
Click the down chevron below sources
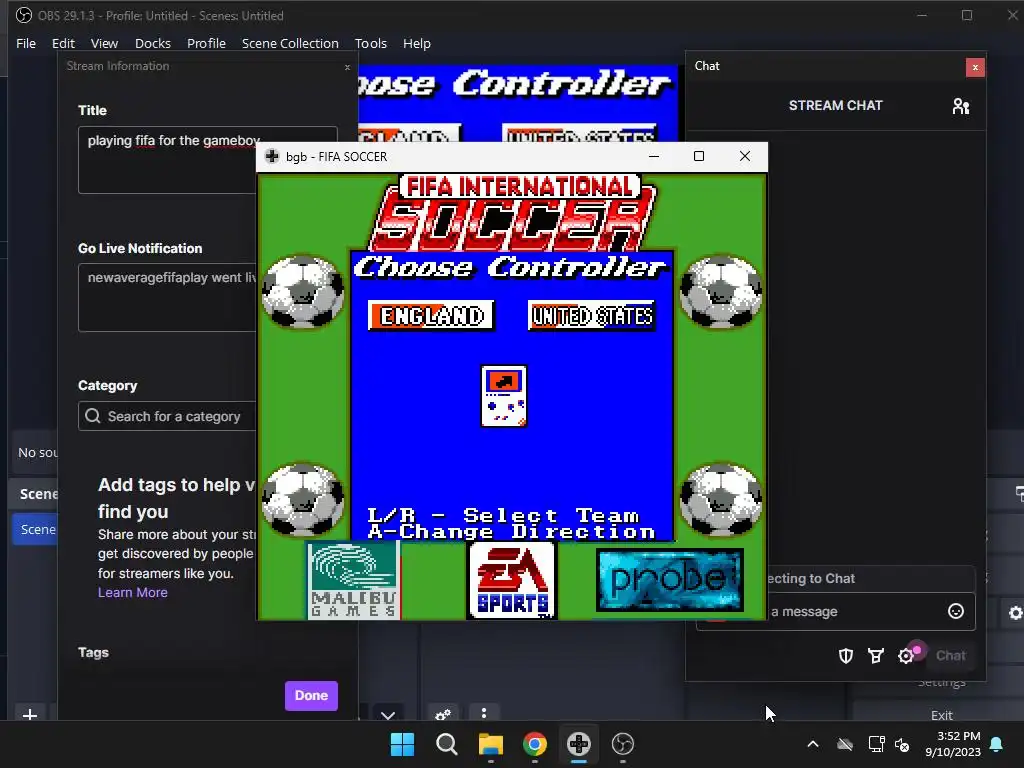click(x=388, y=715)
